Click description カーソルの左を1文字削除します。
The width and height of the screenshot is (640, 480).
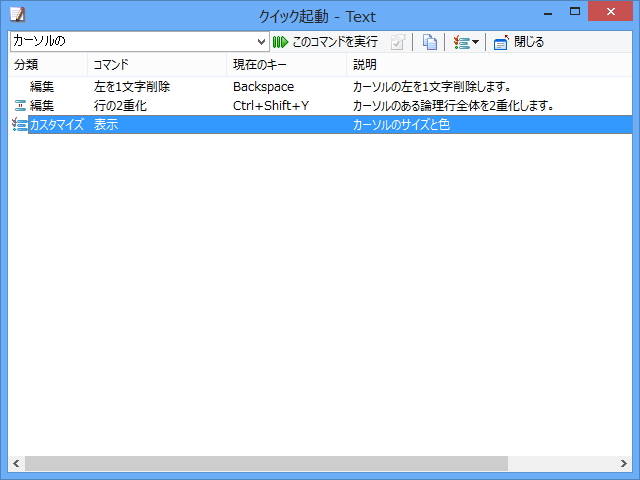pyautogui.click(x=432, y=87)
